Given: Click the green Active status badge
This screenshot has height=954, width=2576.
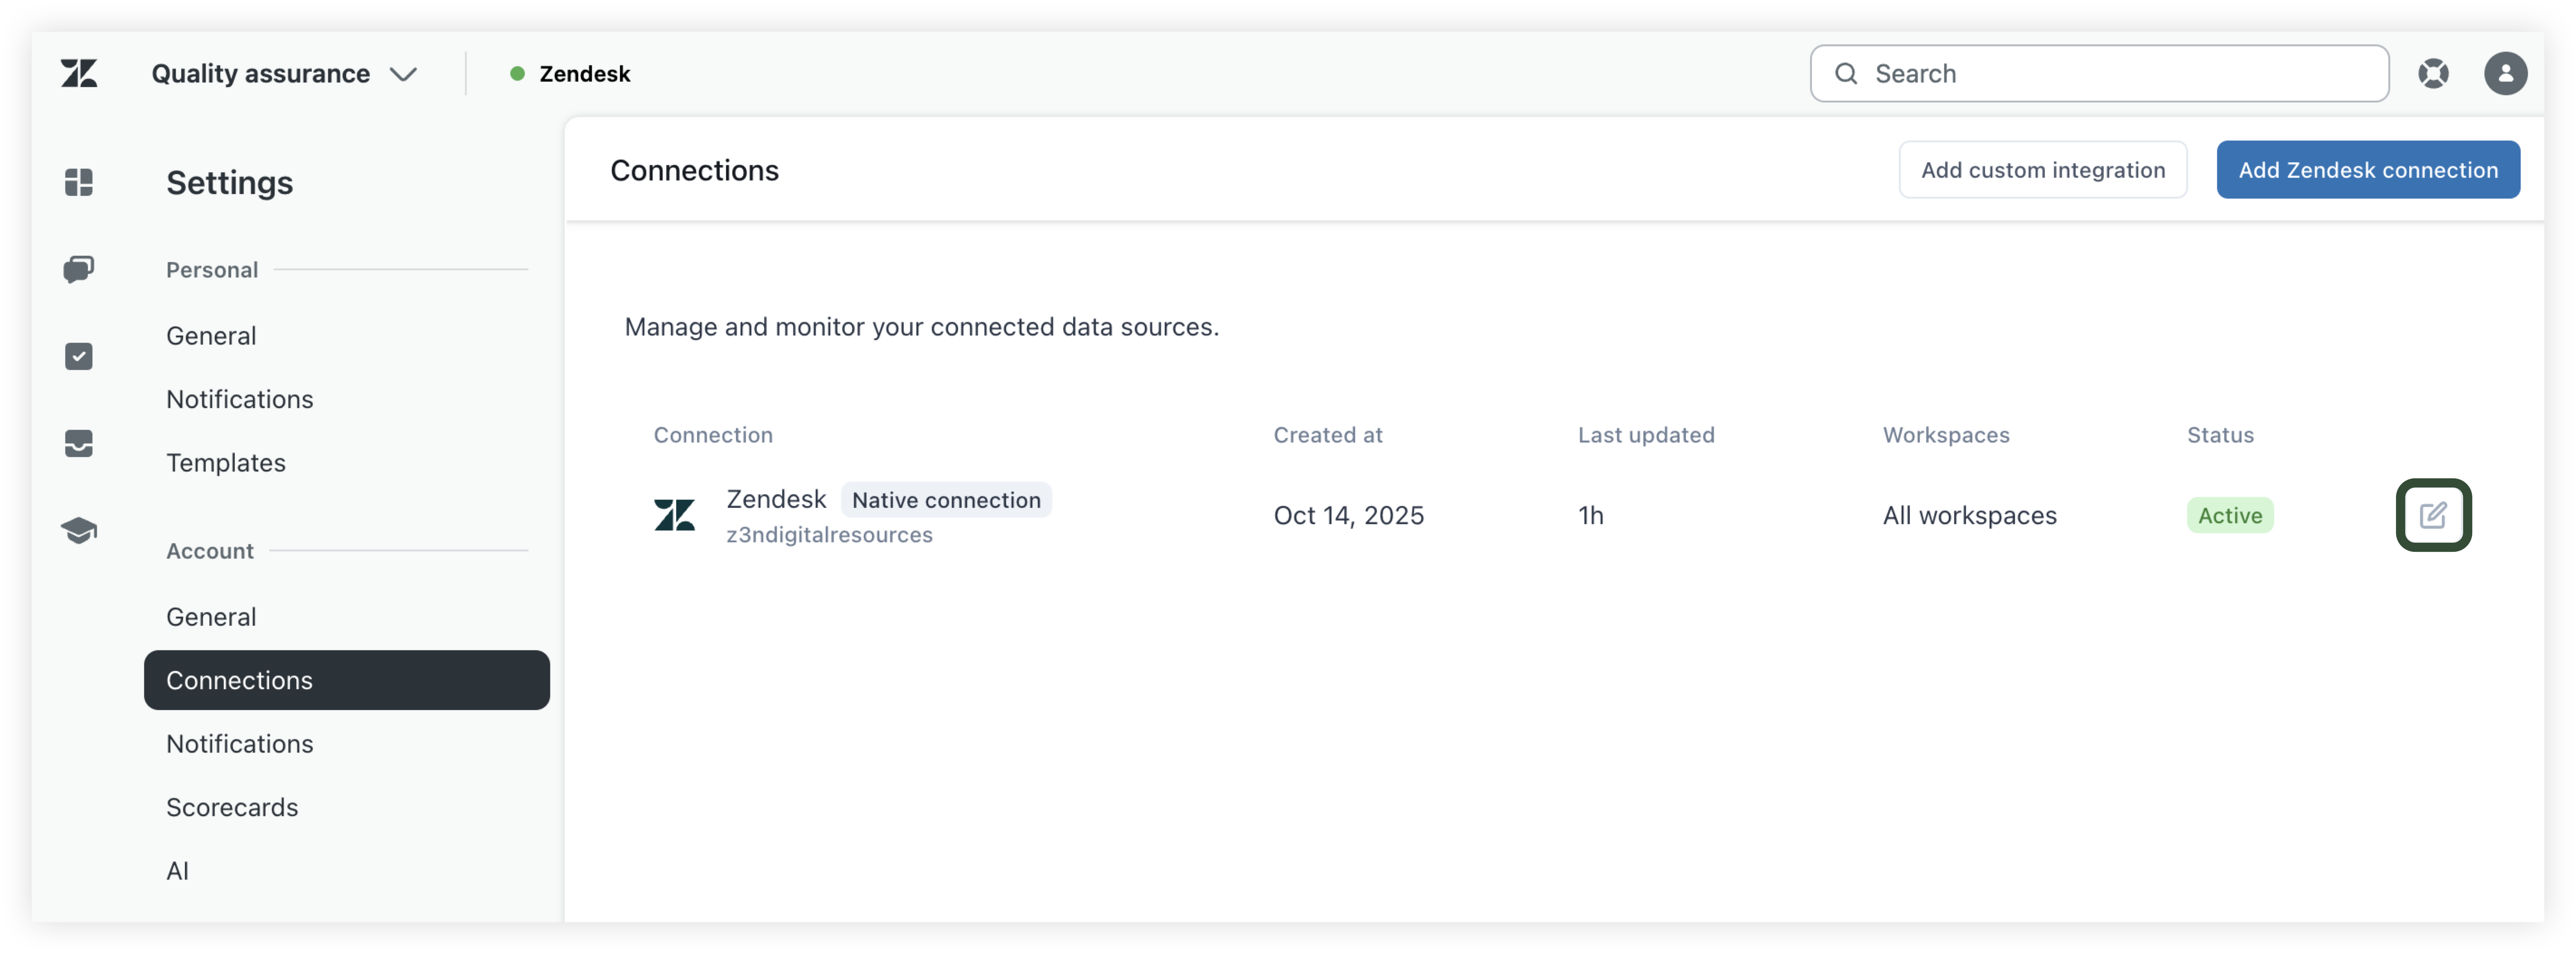Looking at the screenshot, I should coord(2230,515).
